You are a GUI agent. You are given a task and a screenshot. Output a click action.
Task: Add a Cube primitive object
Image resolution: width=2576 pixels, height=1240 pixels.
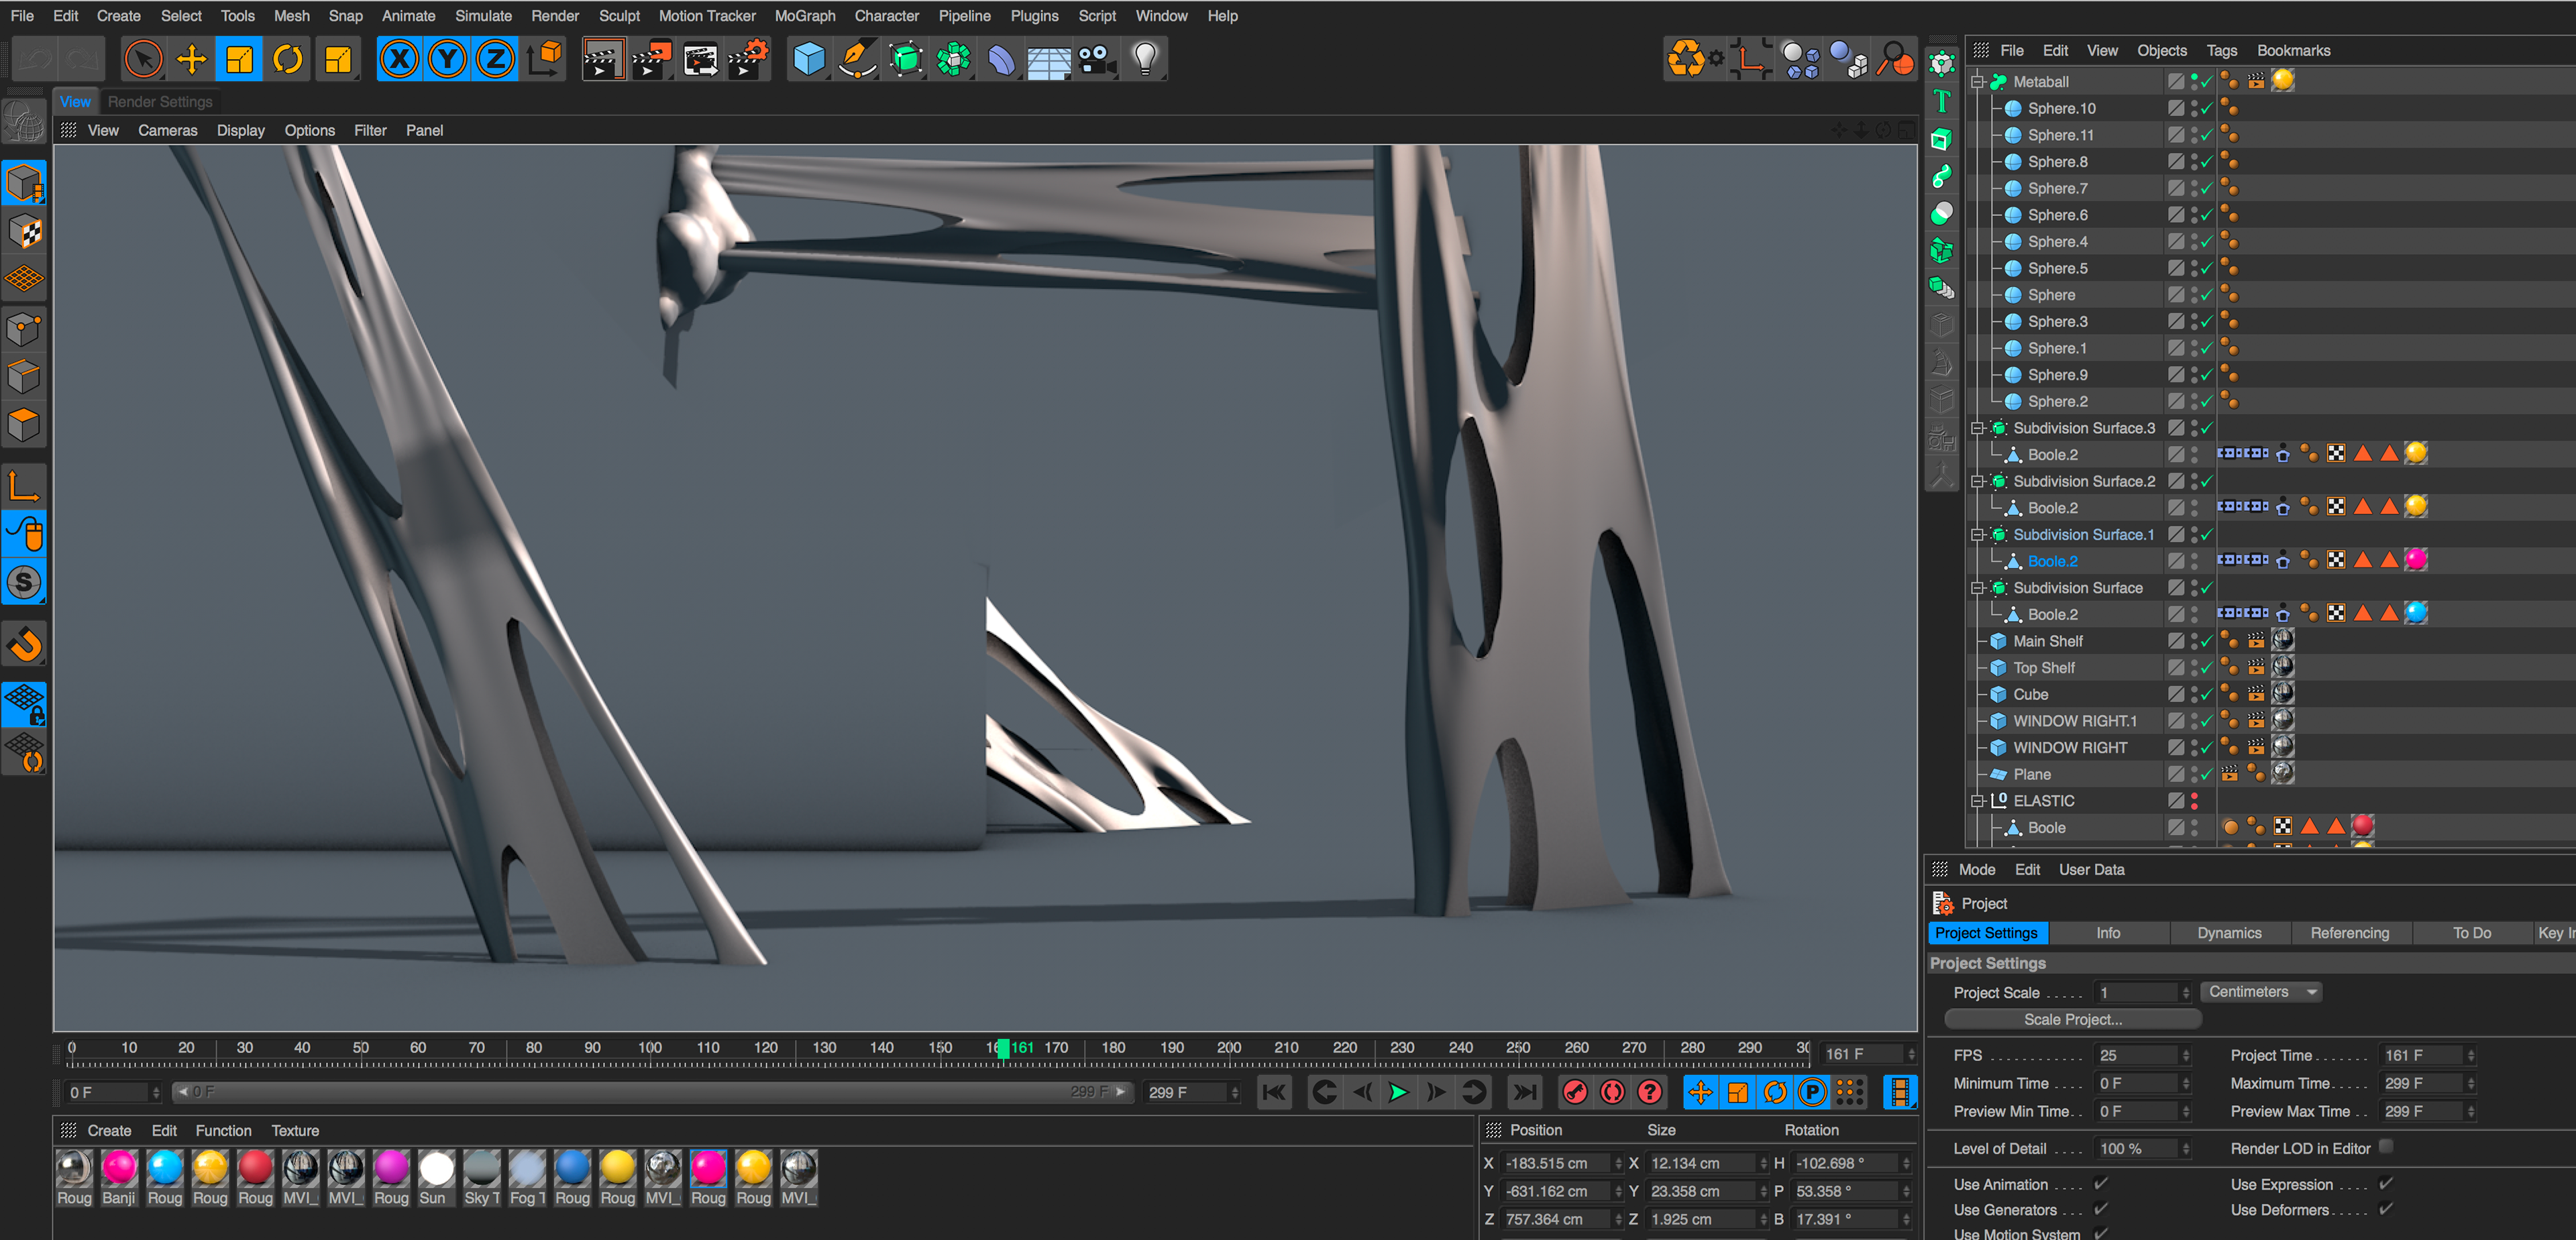[808, 59]
